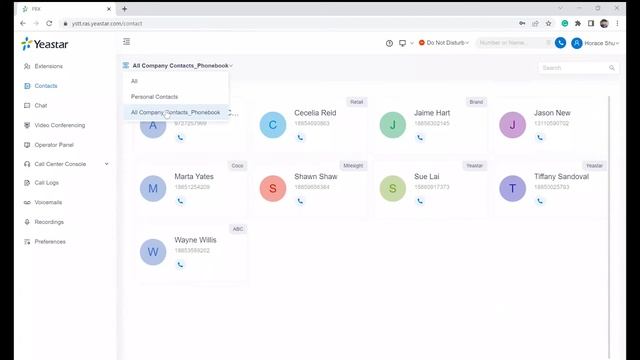640x360 pixels.
Task: Call Marta Yates via phone icon
Action: coord(180,201)
